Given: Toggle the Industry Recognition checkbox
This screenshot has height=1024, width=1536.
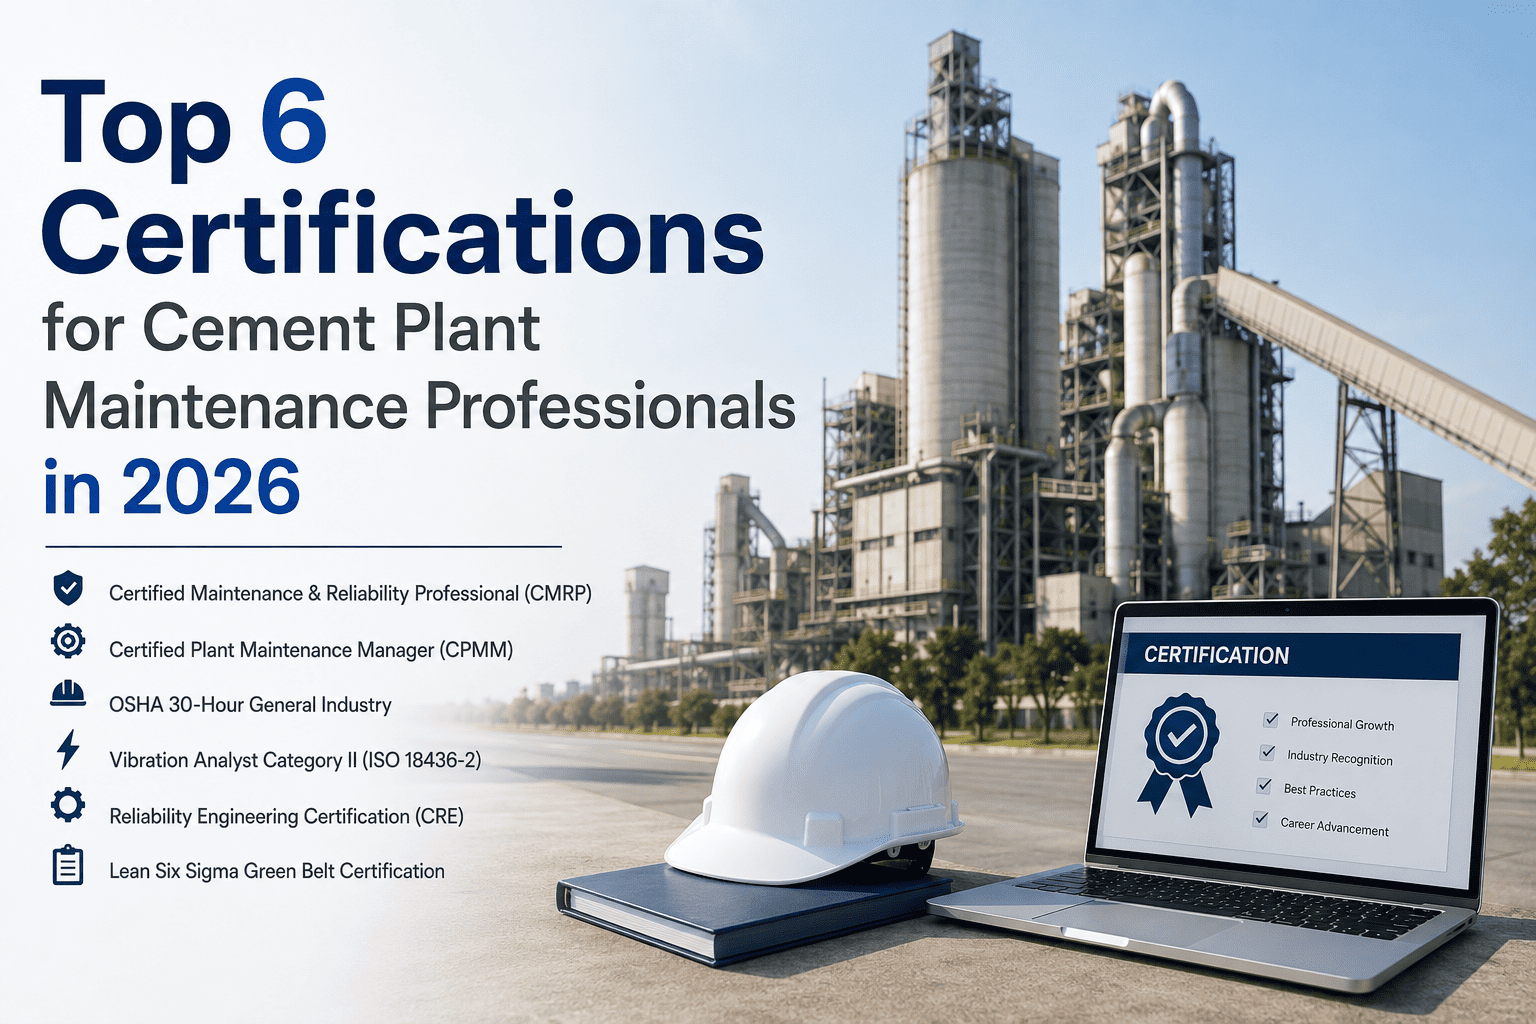Looking at the screenshot, I should (1268, 752).
